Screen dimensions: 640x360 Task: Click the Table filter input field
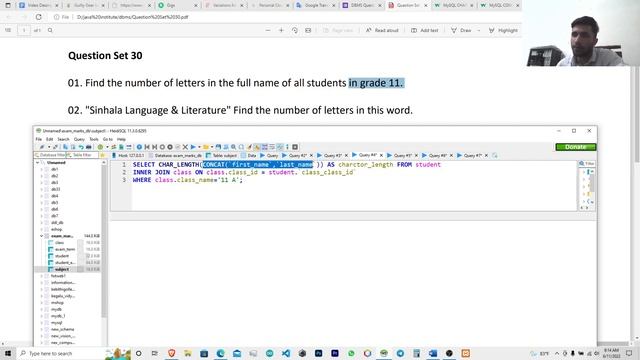pos(82,155)
